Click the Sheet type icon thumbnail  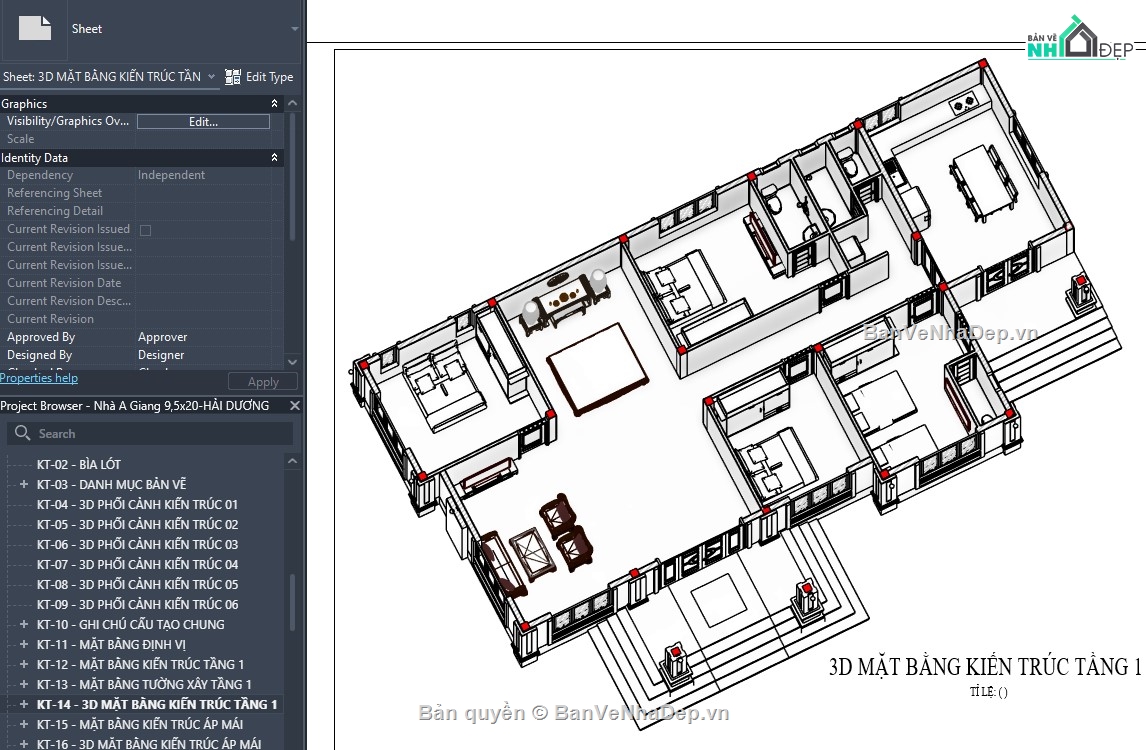pos(34,29)
